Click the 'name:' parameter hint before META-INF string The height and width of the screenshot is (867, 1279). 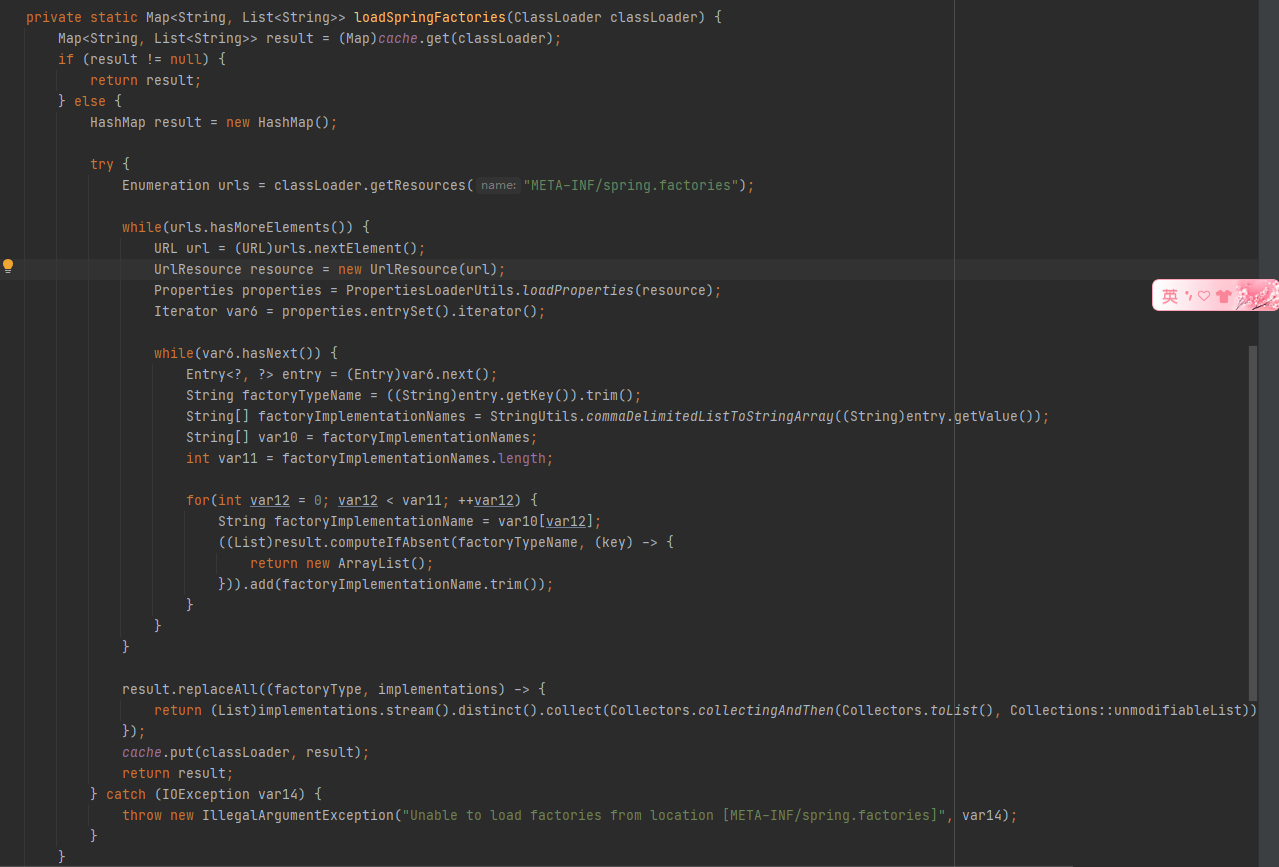[497, 186]
